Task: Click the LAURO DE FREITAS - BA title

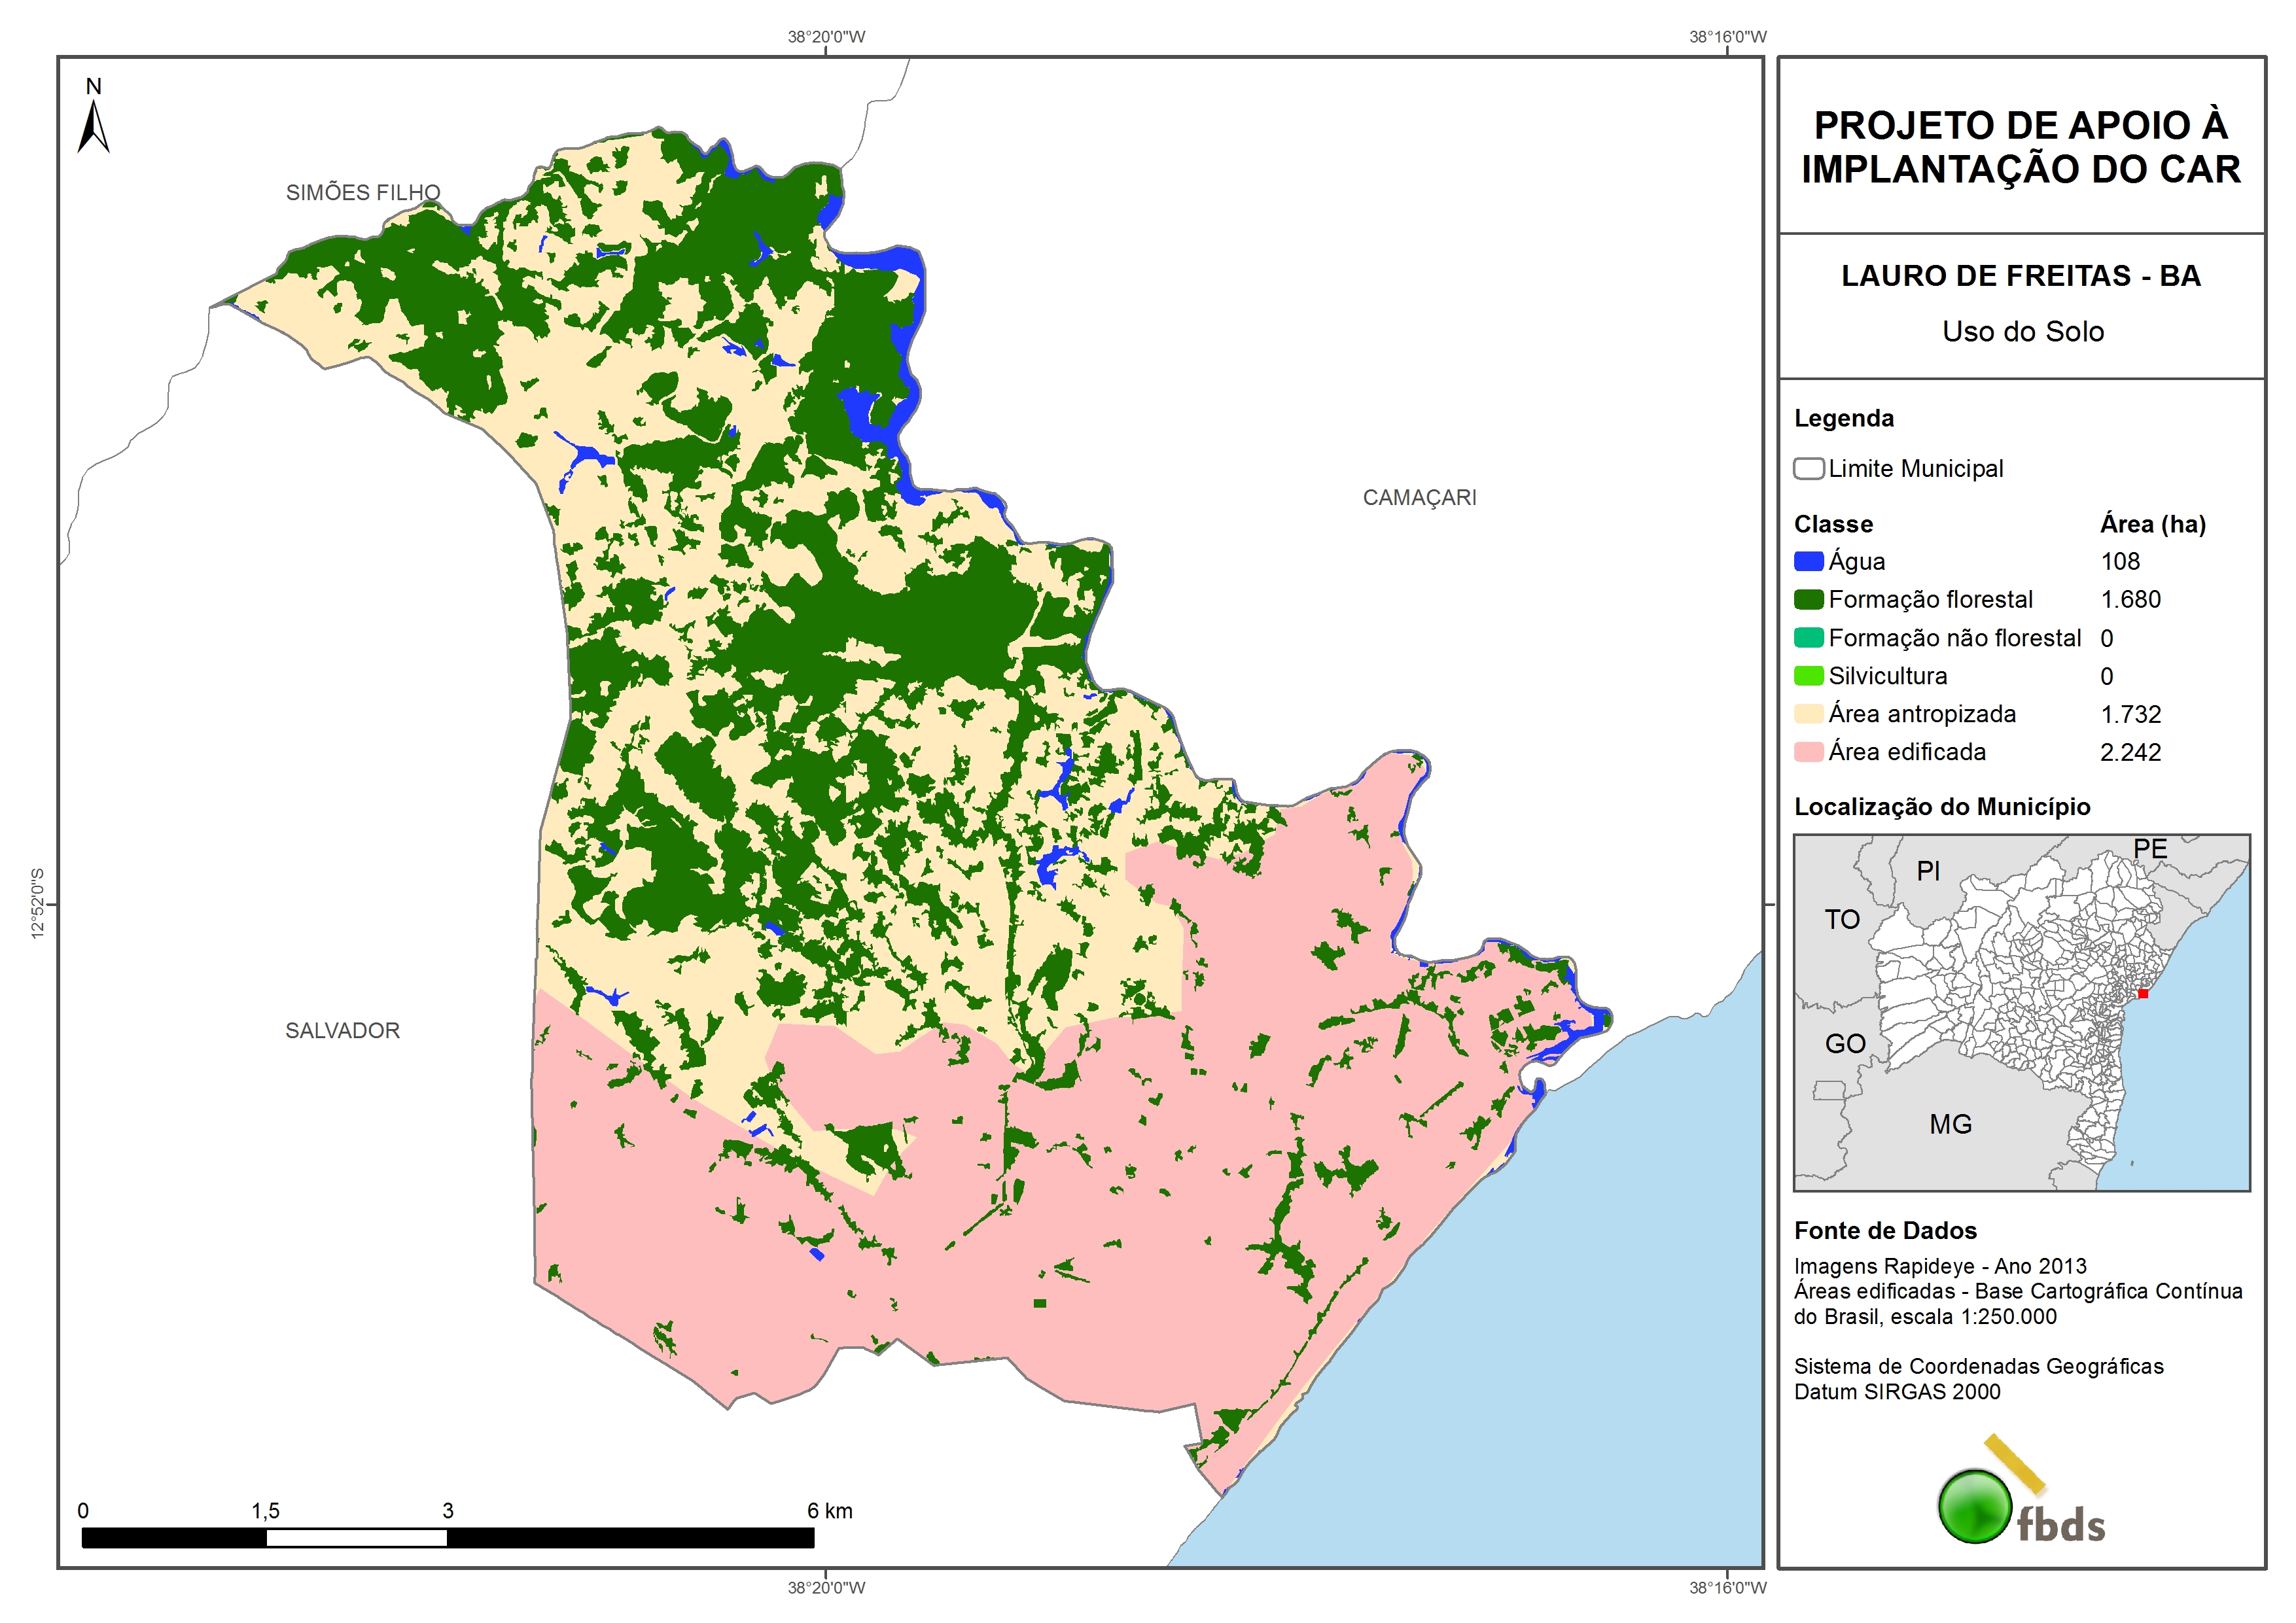Action: click(2021, 276)
